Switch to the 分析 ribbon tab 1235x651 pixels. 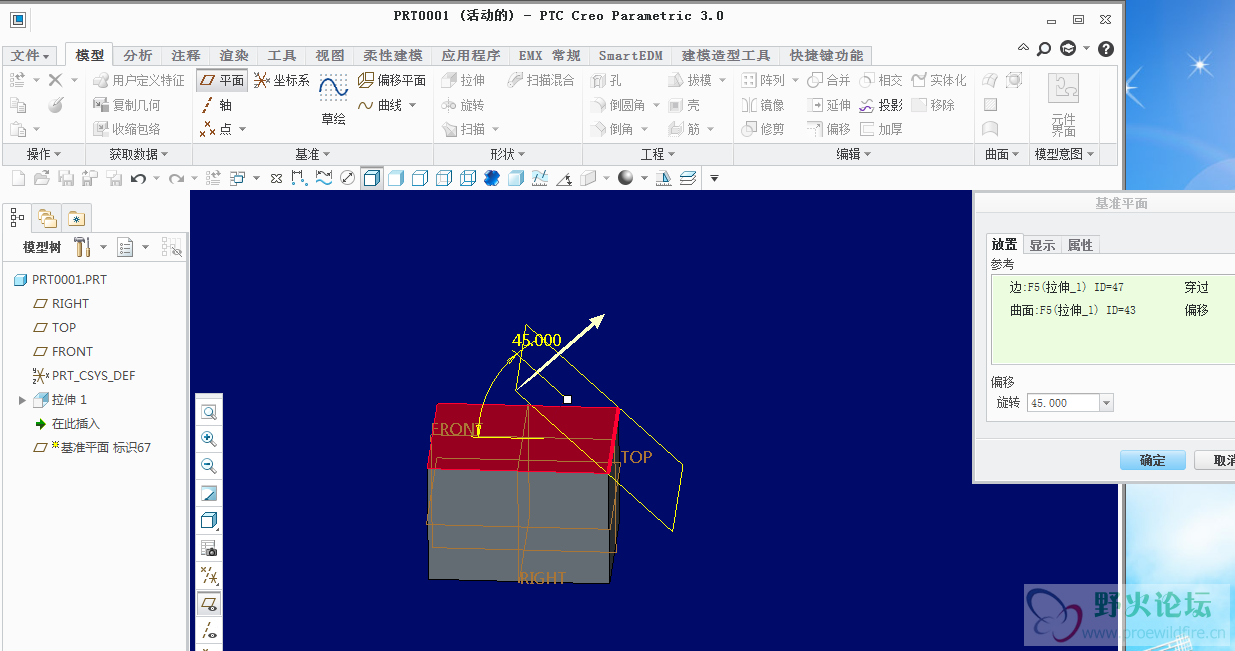click(x=138, y=56)
